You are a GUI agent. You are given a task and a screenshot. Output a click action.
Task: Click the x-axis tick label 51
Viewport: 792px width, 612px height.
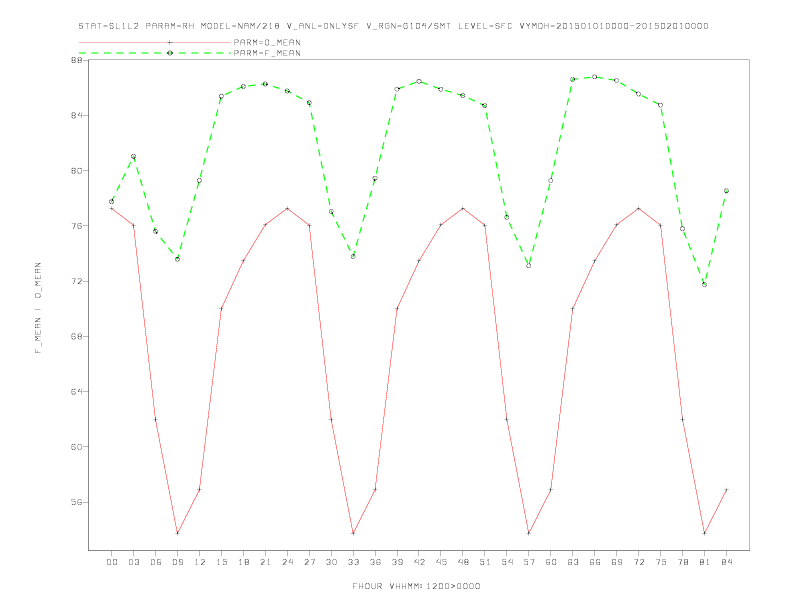(485, 562)
